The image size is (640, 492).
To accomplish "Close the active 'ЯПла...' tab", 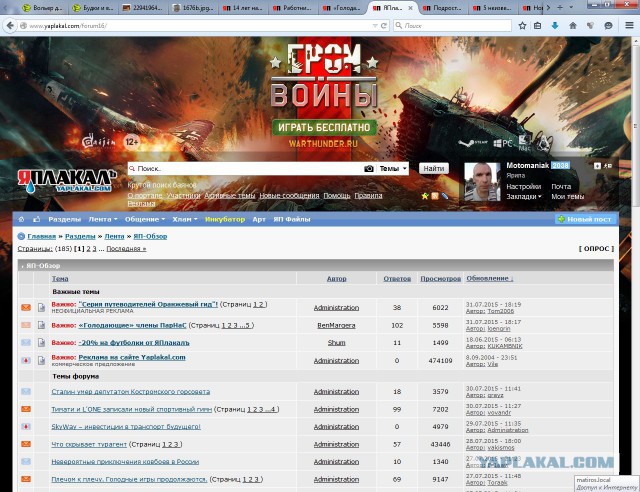I will 410,8.
